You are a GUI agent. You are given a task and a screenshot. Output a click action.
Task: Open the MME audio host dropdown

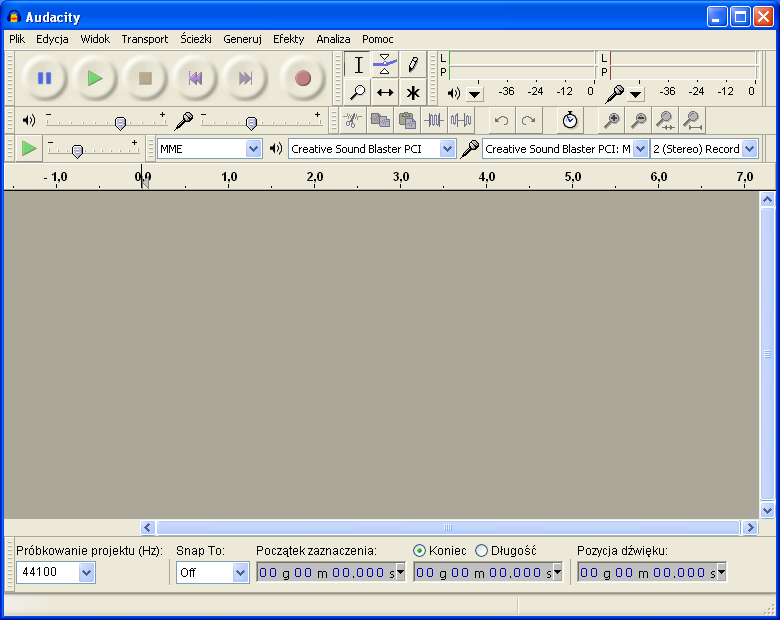tap(253, 149)
